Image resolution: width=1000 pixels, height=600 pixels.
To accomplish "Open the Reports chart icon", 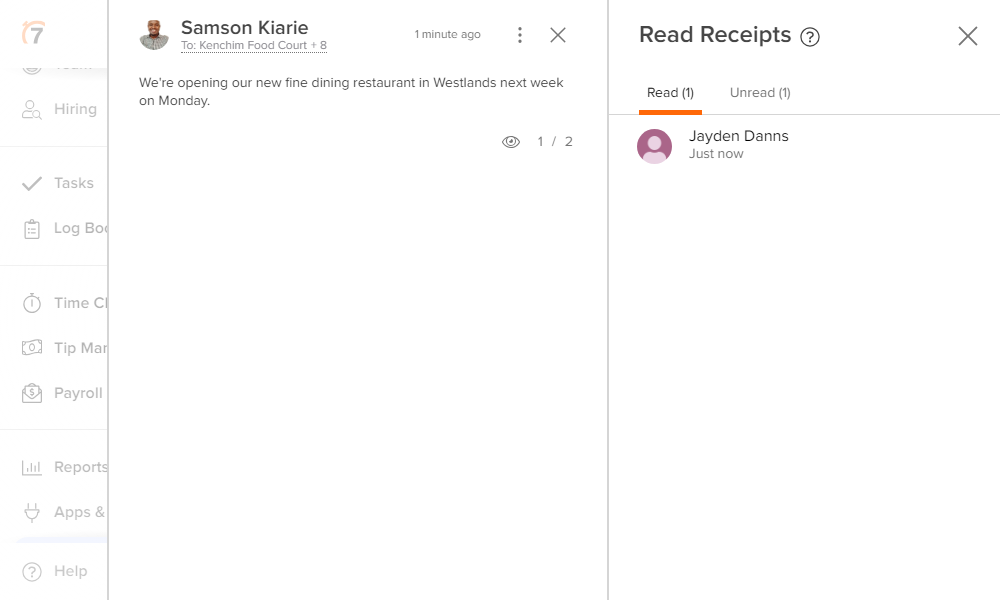I will point(32,467).
